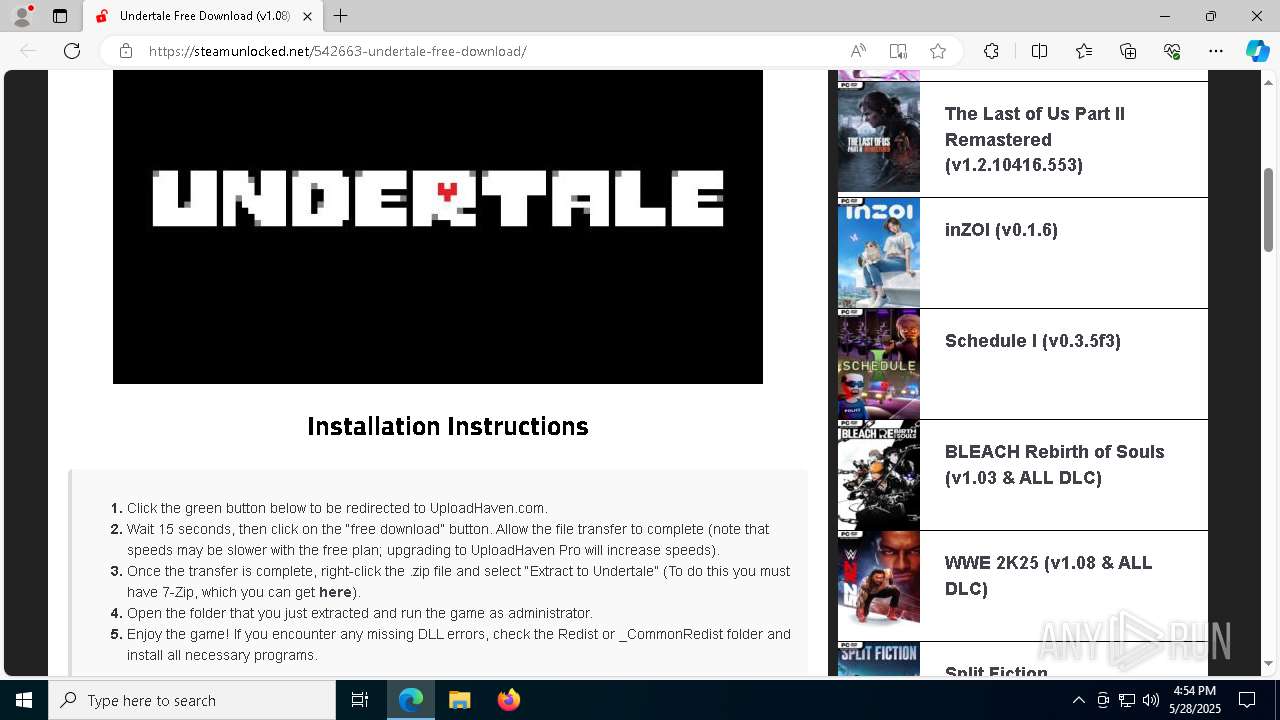The height and width of the screenshot is (720, 1280).
Task: Open File Explorer from taskbar
Action: tap(459, 700)
